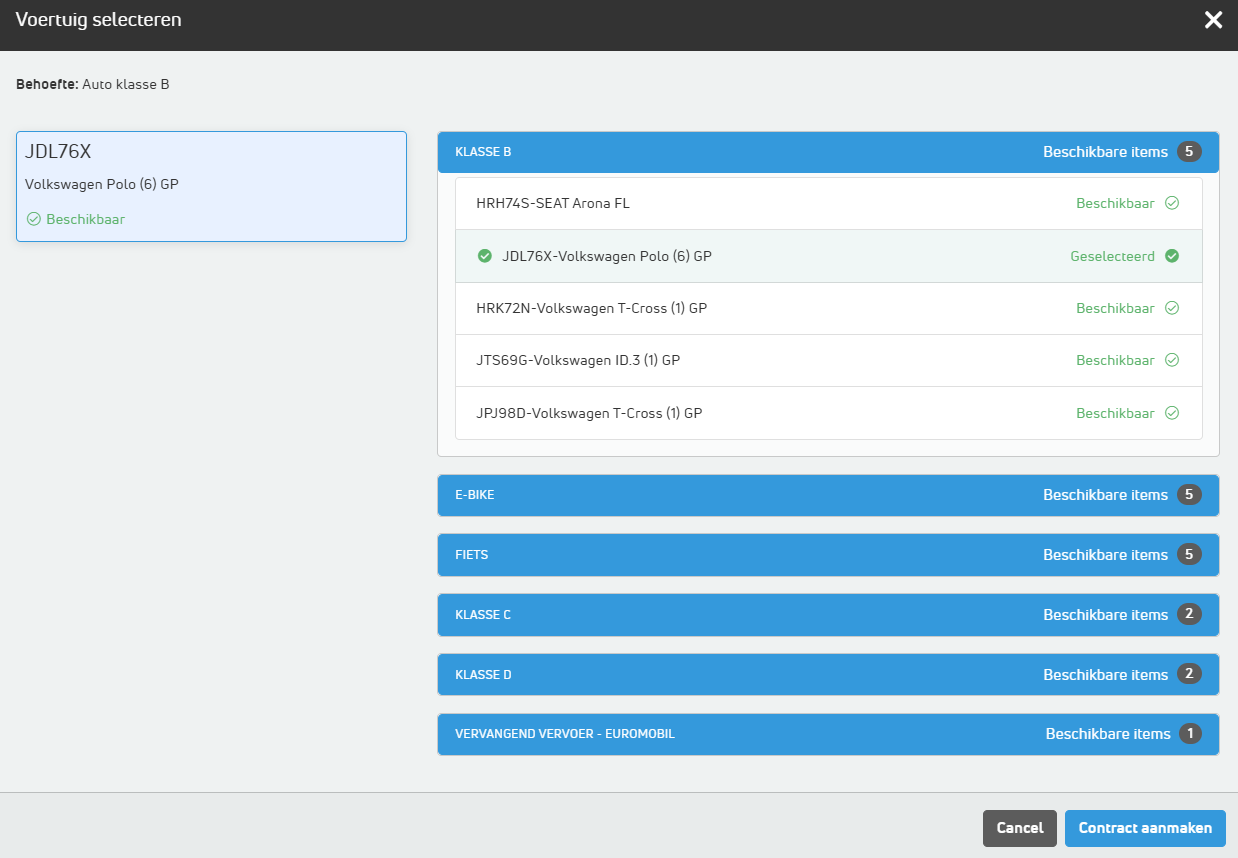
Task: Click the selected JDL76X vehicle card
Action: pyautogui.click(x=211, y=186)
